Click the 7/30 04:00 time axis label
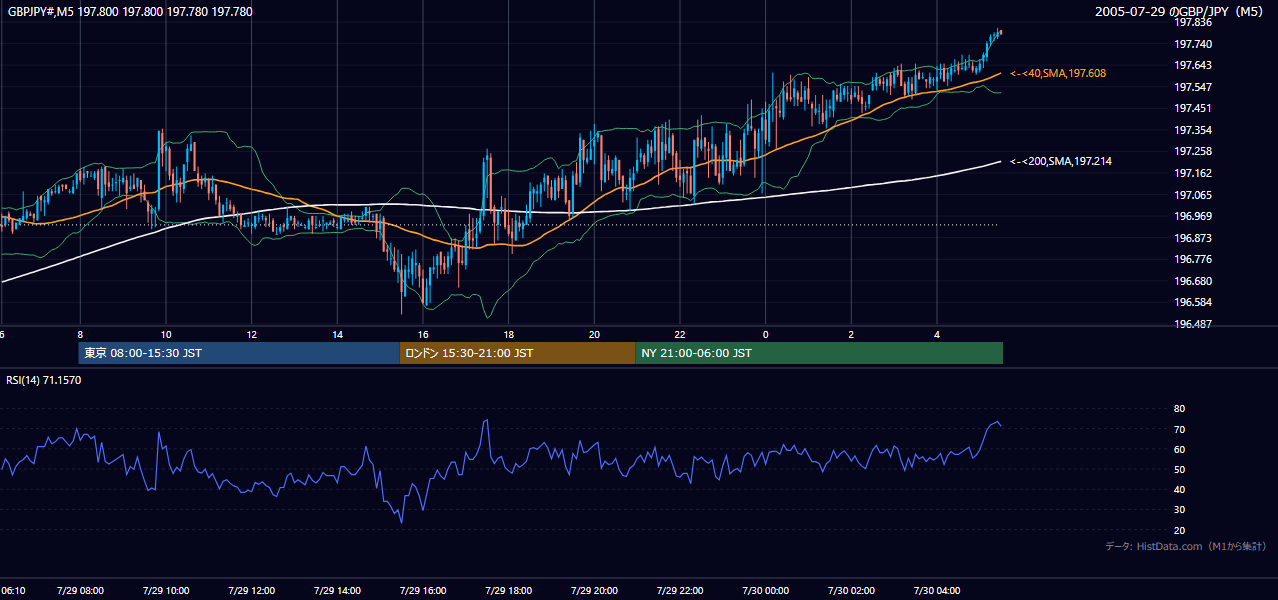Image resolution: width=1278 pixels, height=600 pixels. 937,590
